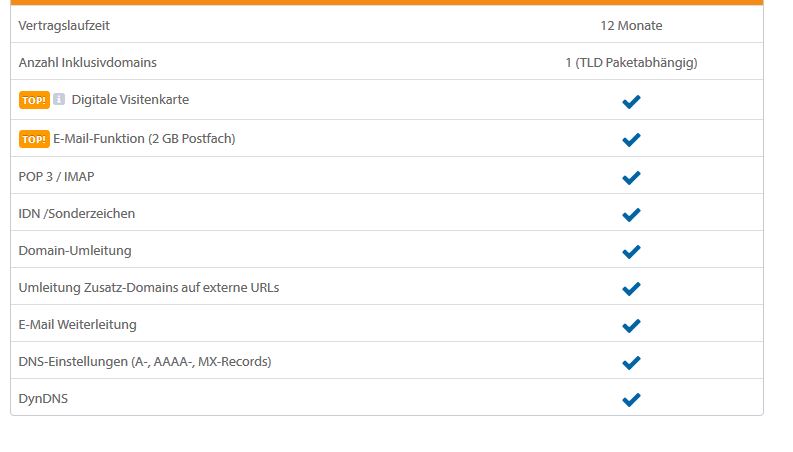
Task: Click the checkmark for DynDNS
Action: (x=631, y=399)
